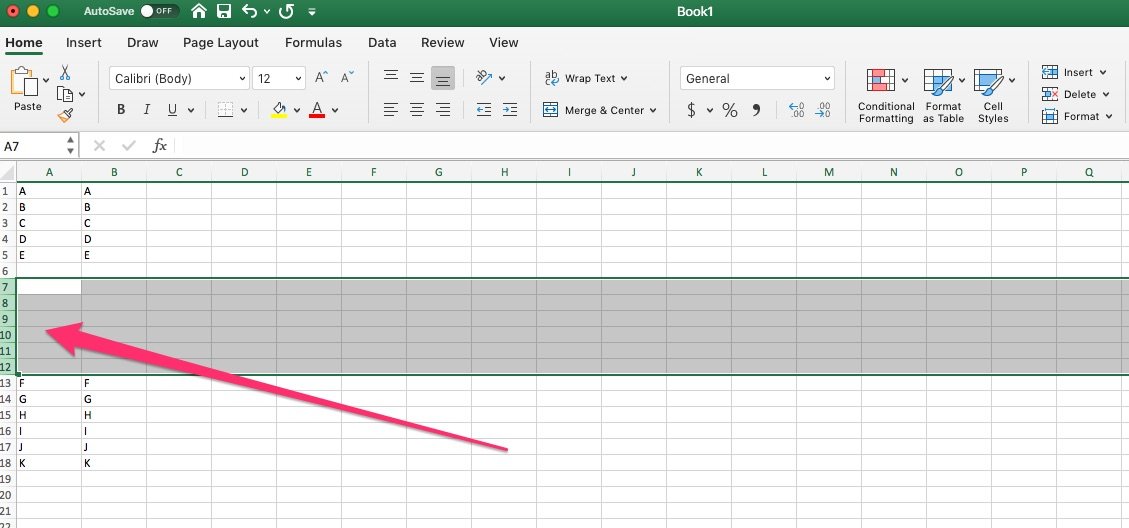Toggle Italic formatting
The image size is (1129, 528).
click(x=147, y=110)
